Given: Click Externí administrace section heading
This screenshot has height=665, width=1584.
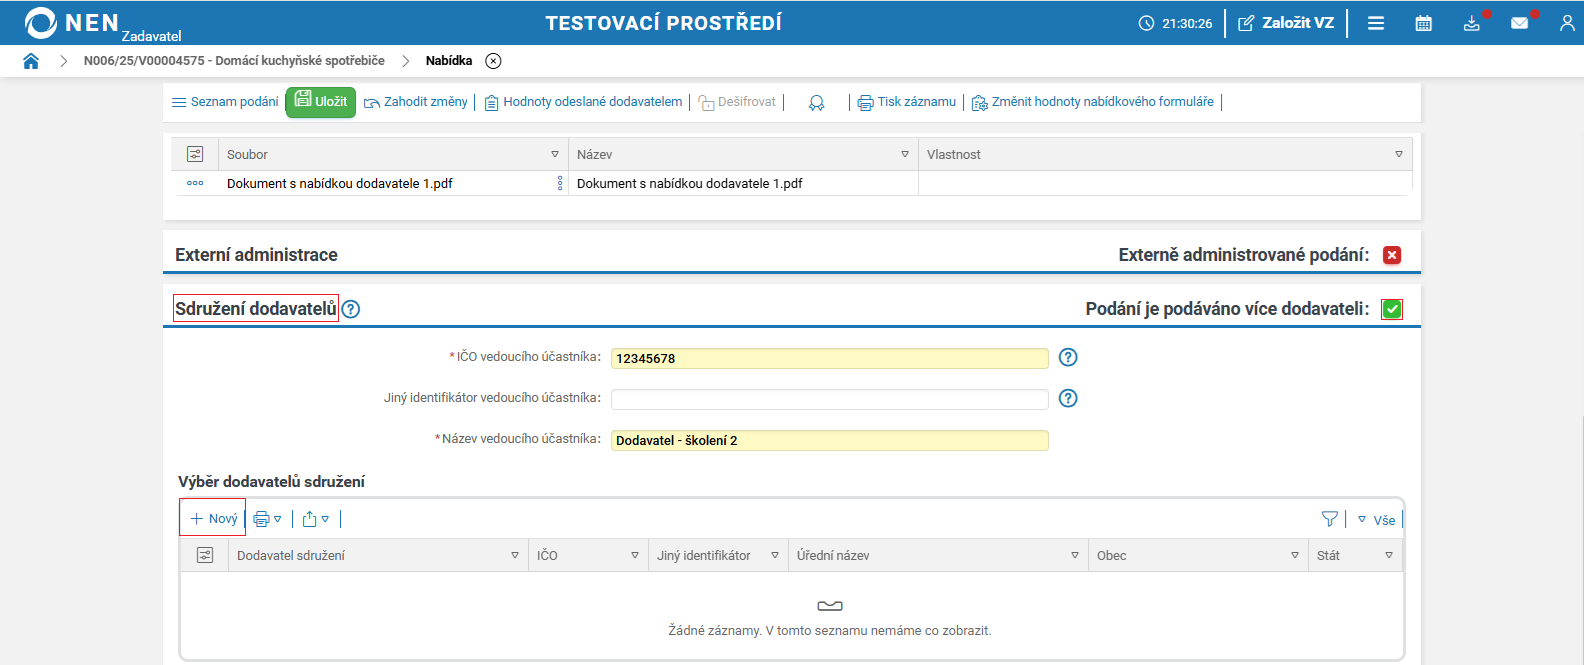Looking at the screenshot, I should [x=256, y=255].
